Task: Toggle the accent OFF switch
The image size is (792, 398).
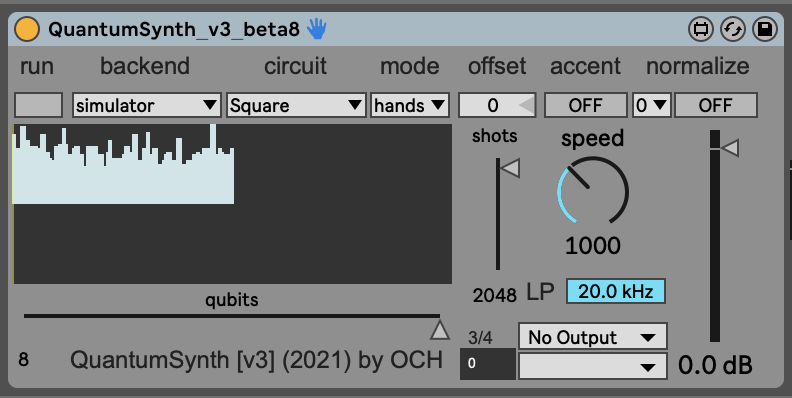Action: pyautogui.click(x=585, y=105)
